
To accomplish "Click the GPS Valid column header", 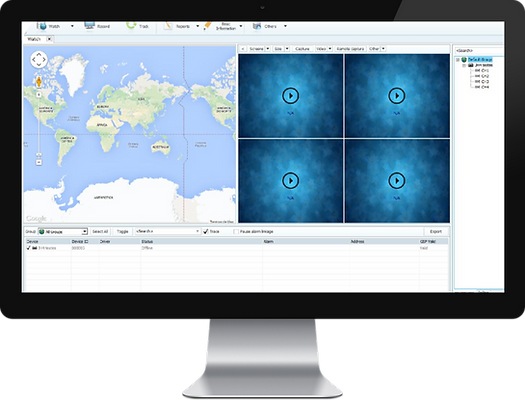I will pyautogui.click(x=434, y=241).
